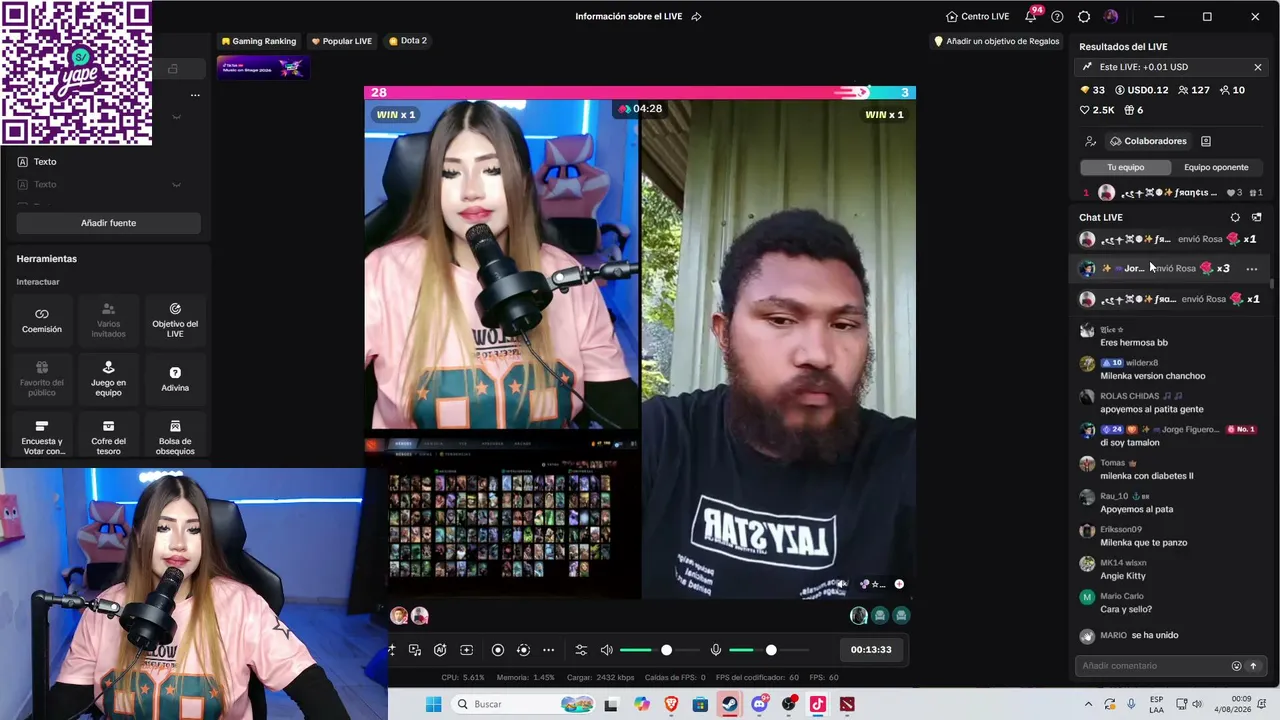Image resolution: width=1280 pixels, height=720 pixels.
Task: Open the help question-mark icon
Action: pyautogui.click(x=1057, y=16)
